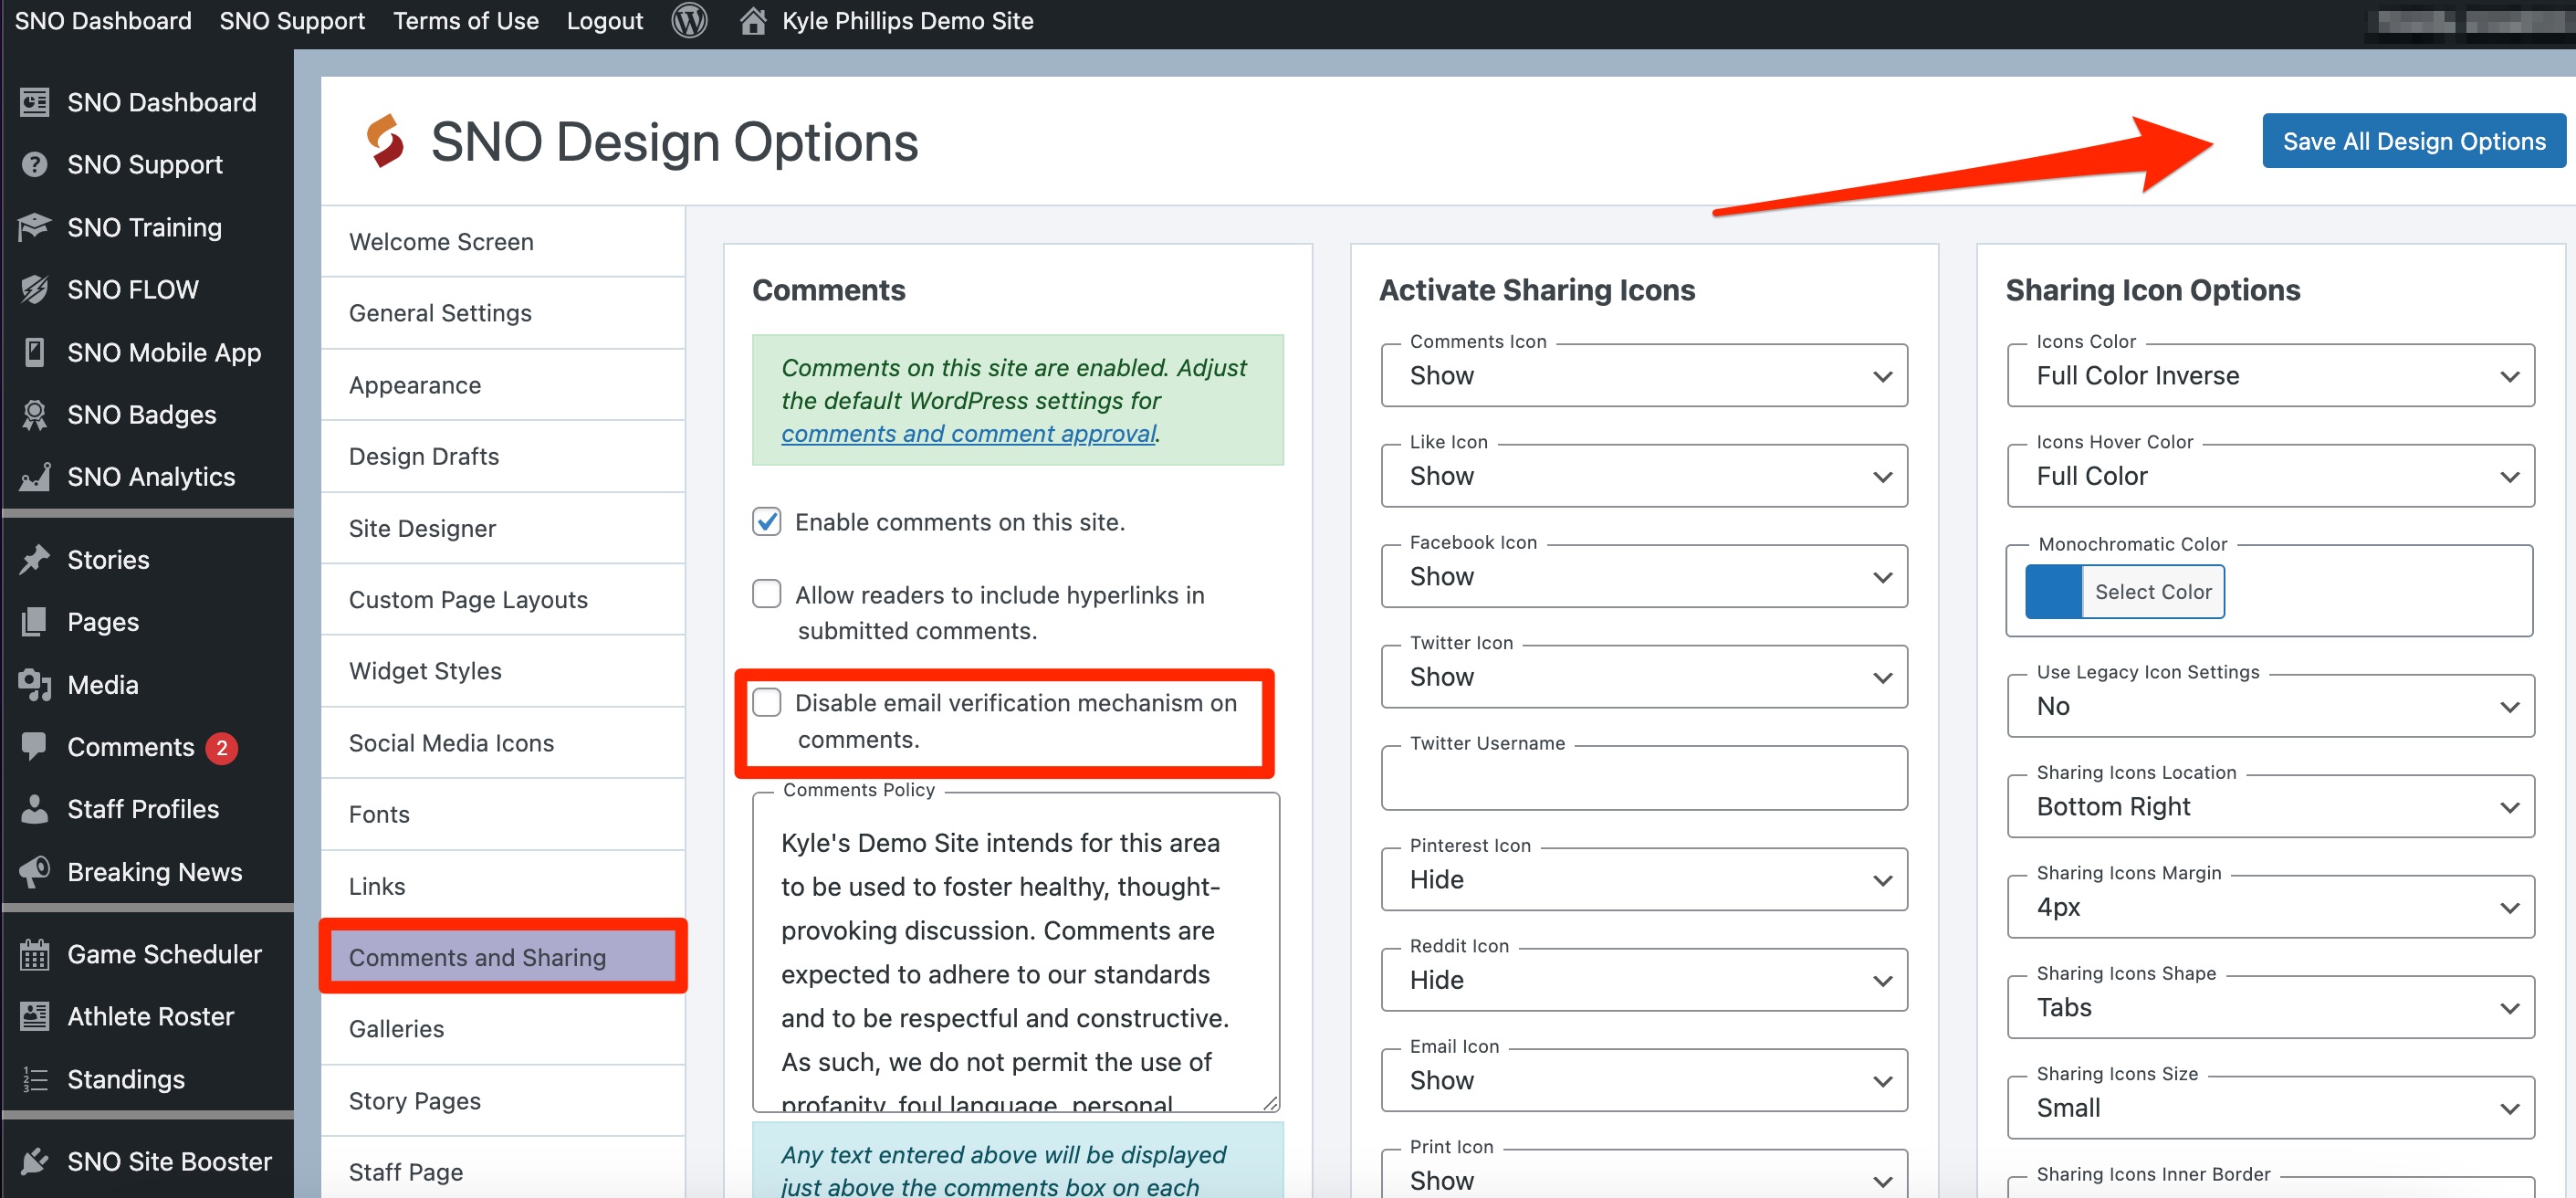Open the Reddit Icon dropdown
Image resolution: width=2576 pixels, height=1198 pixels.
(1643, 980)
